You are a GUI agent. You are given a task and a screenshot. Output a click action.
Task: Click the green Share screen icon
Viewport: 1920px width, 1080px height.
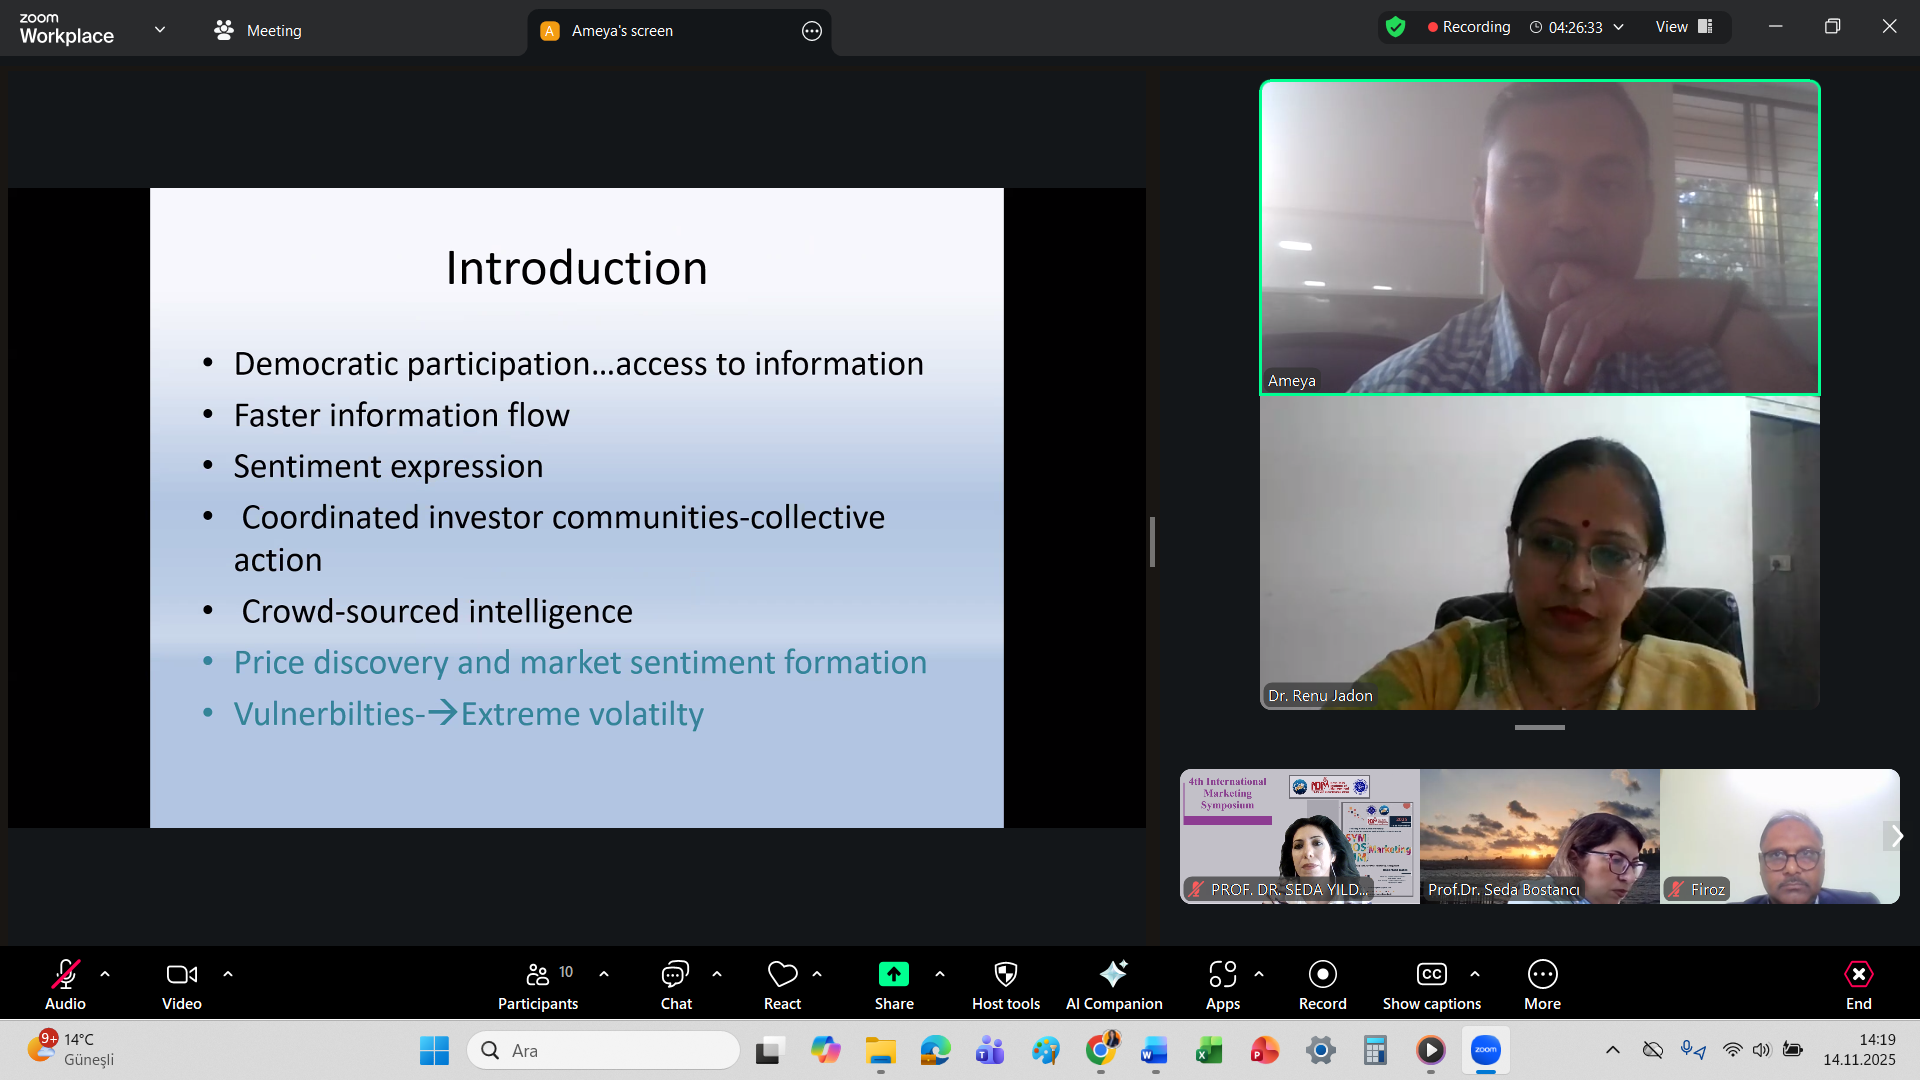pyautogui.click(x=893, y=974)
